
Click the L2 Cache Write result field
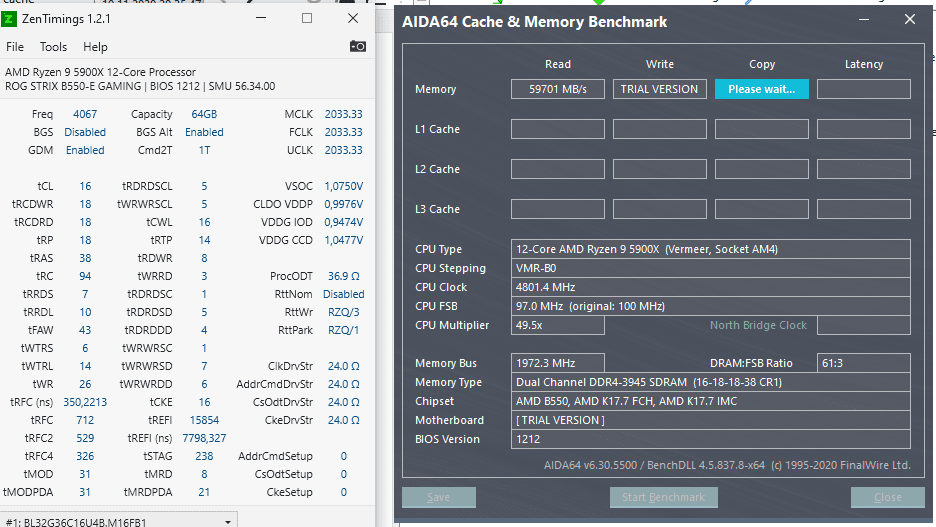(x=660, y=169)
